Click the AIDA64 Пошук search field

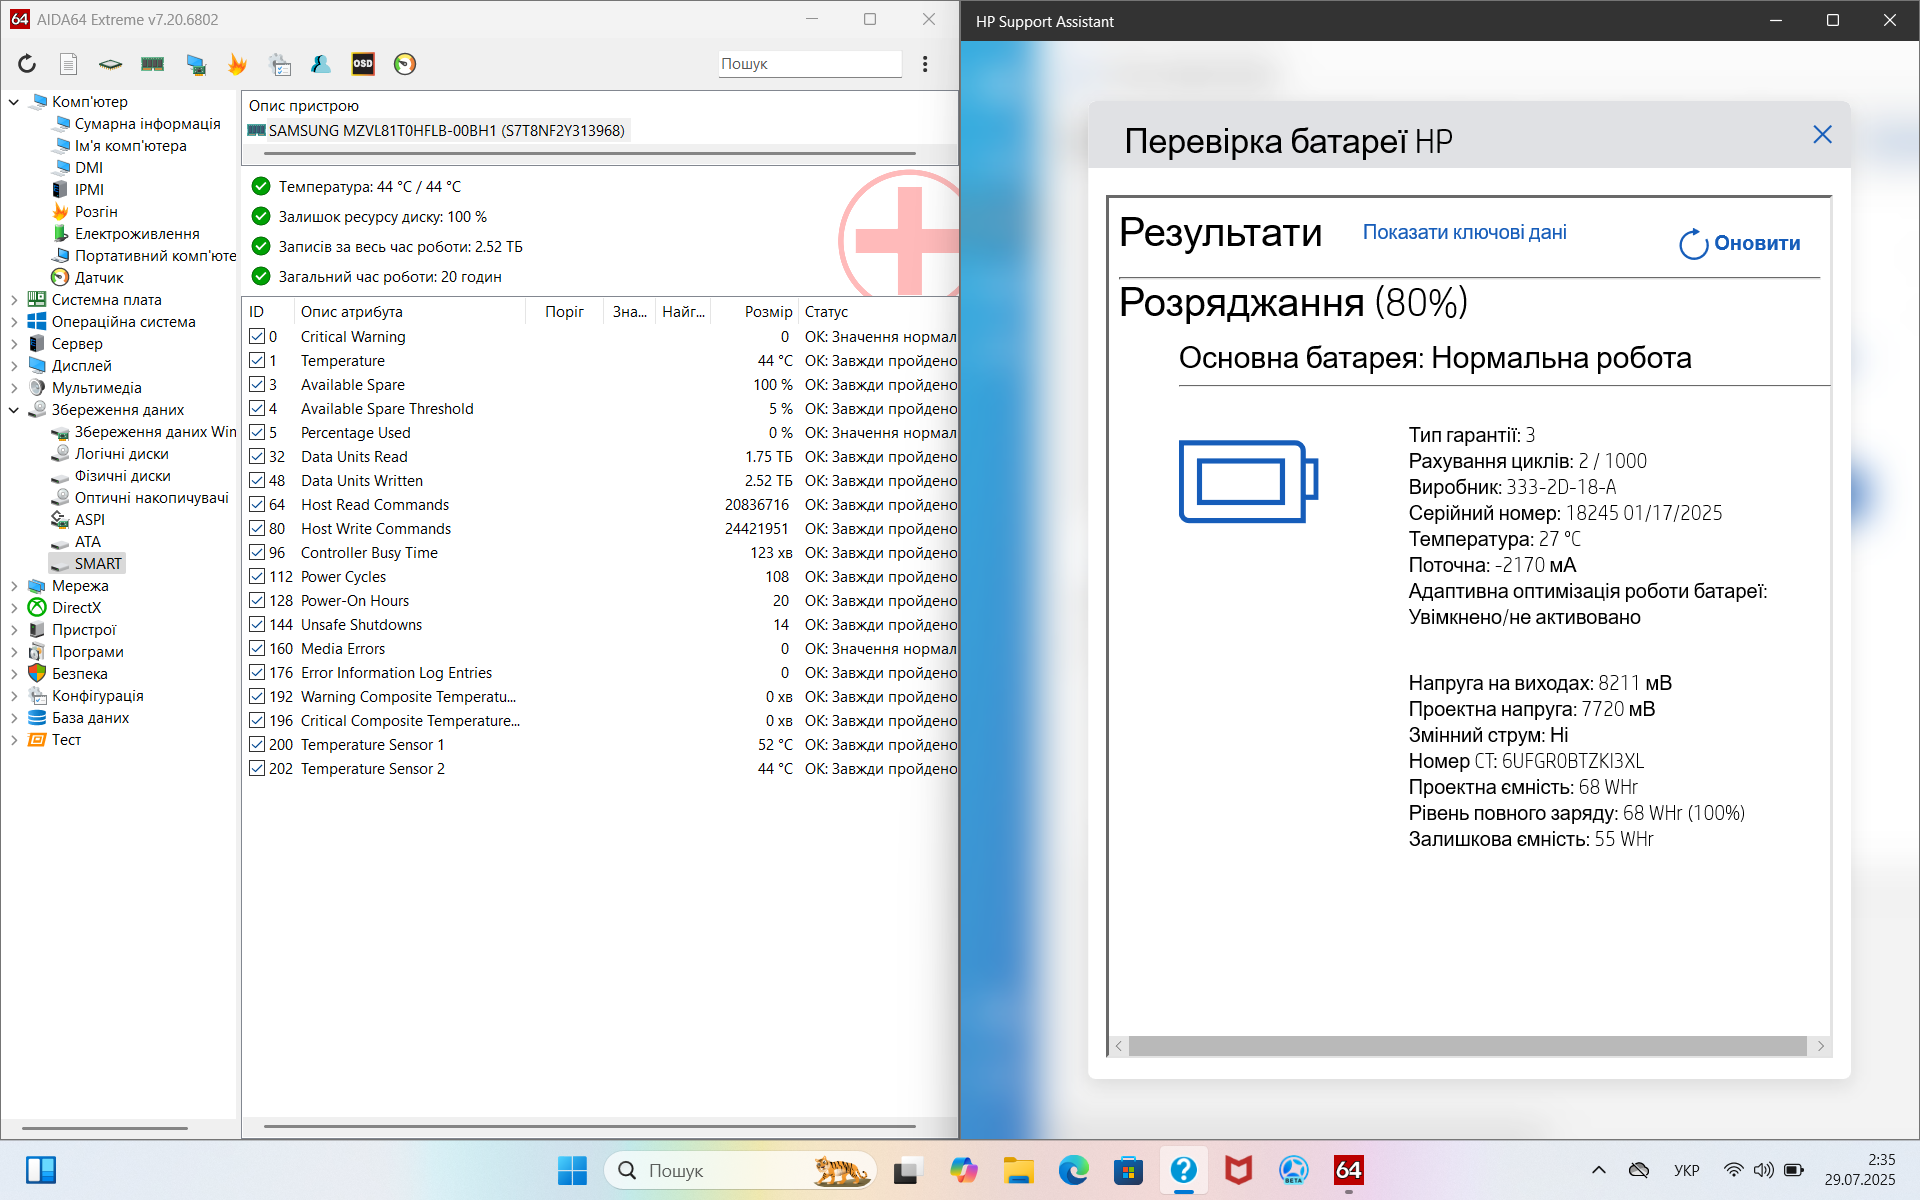click(x=808, y=64)
